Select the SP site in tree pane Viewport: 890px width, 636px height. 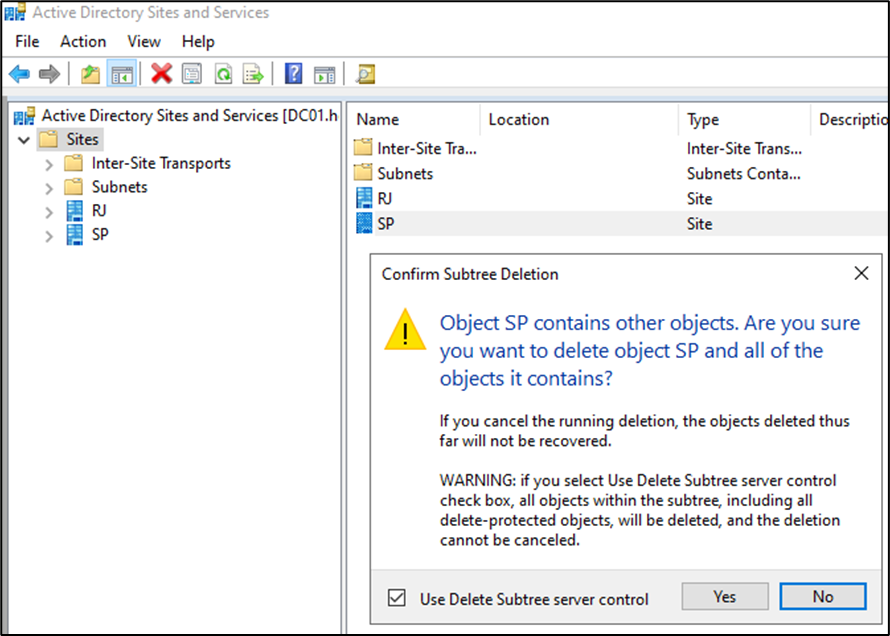99,235
